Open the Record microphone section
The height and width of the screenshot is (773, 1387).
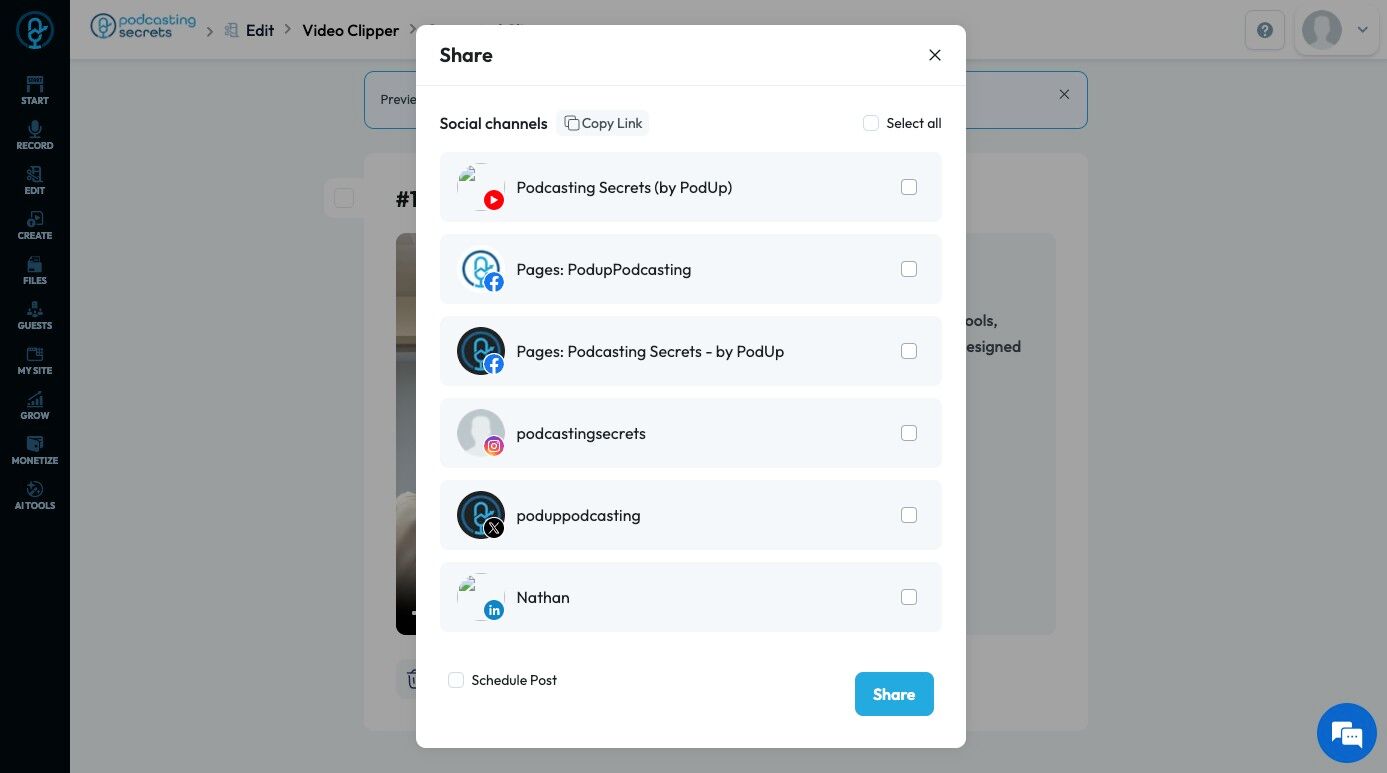coord(34,135)
